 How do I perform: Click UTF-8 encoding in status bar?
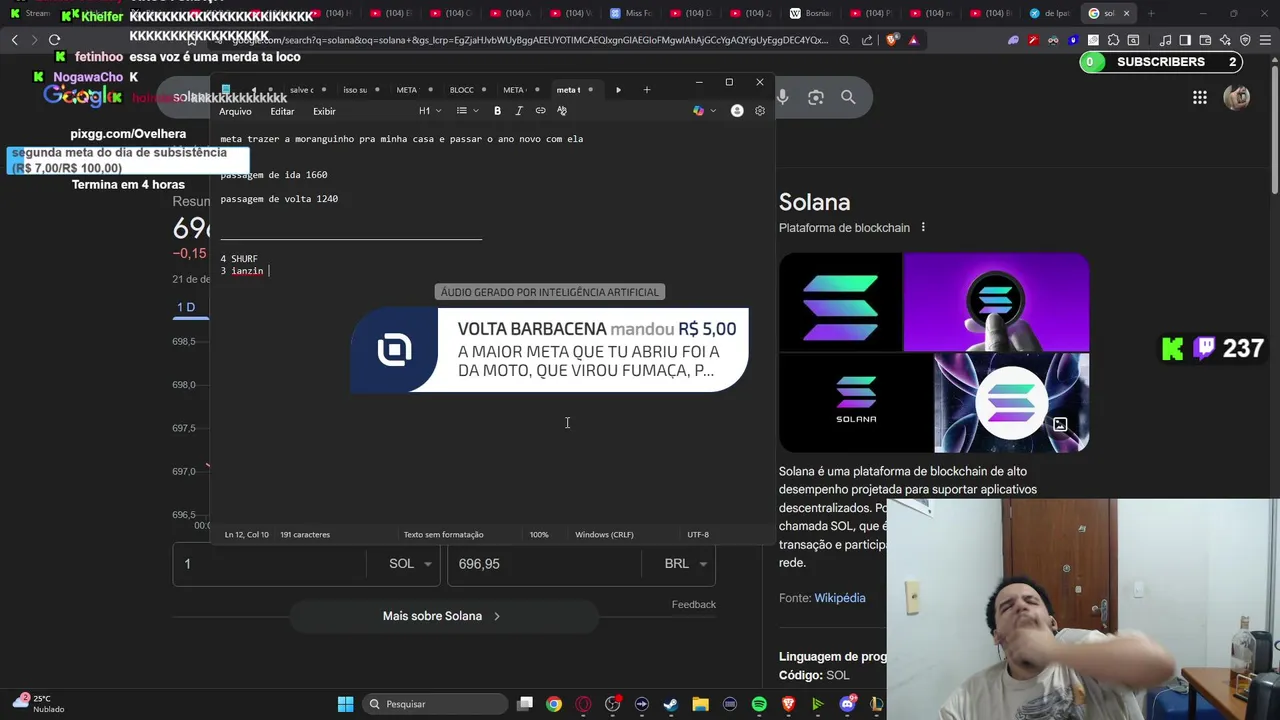[x=698, y=535]
